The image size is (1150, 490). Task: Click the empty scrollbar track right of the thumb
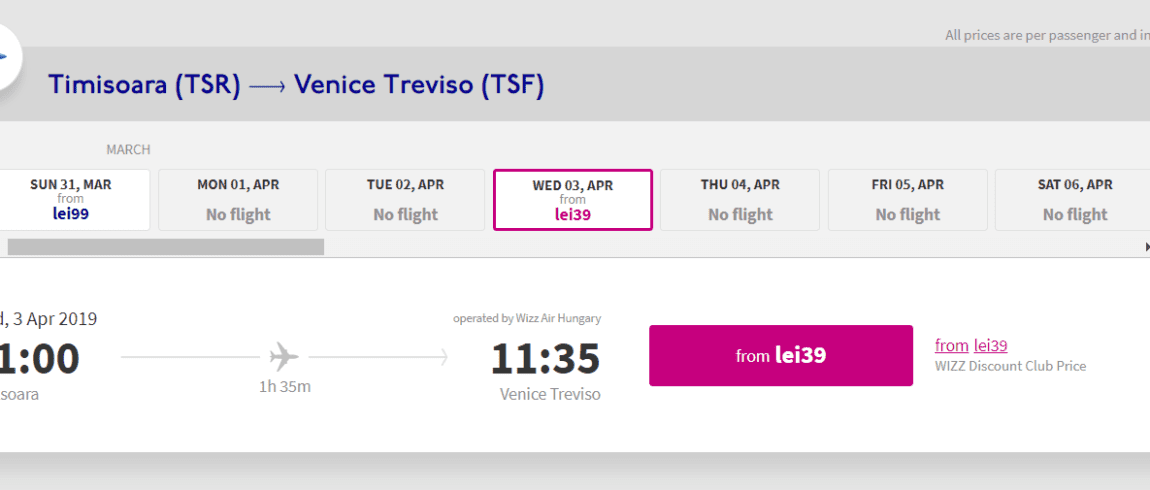click(x=733, y=247)
